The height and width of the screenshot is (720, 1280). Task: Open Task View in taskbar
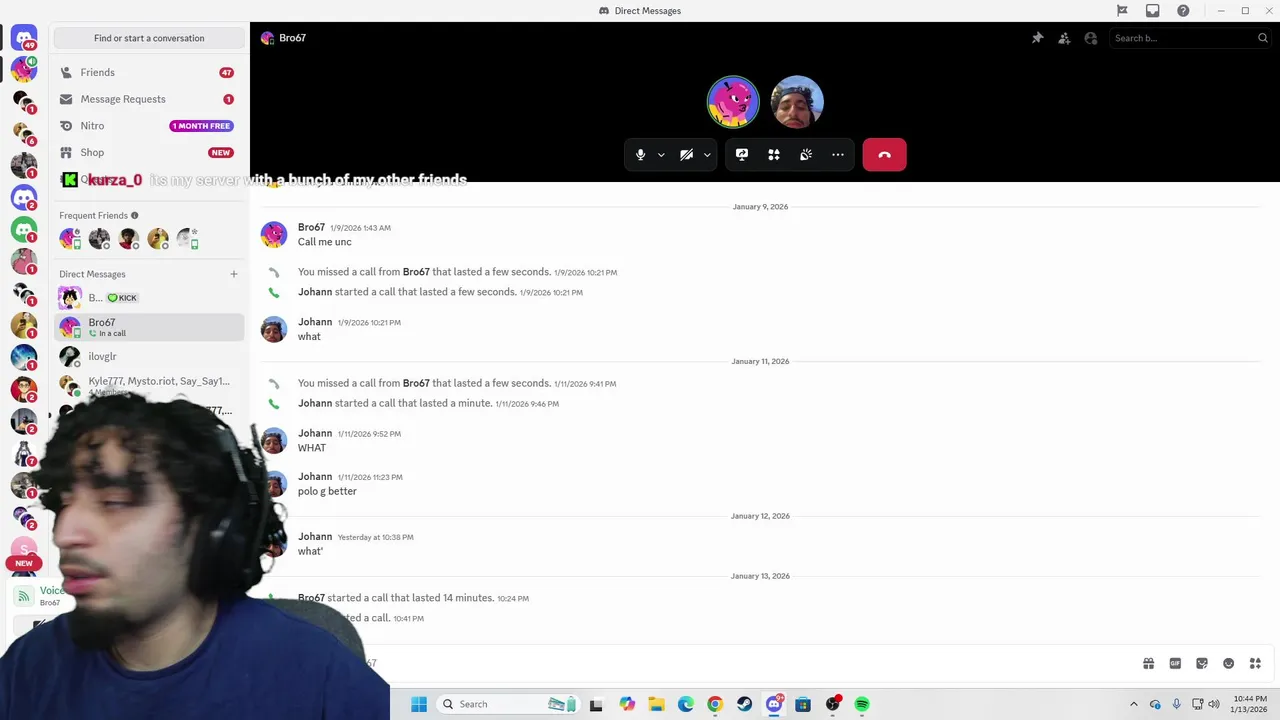596,704
